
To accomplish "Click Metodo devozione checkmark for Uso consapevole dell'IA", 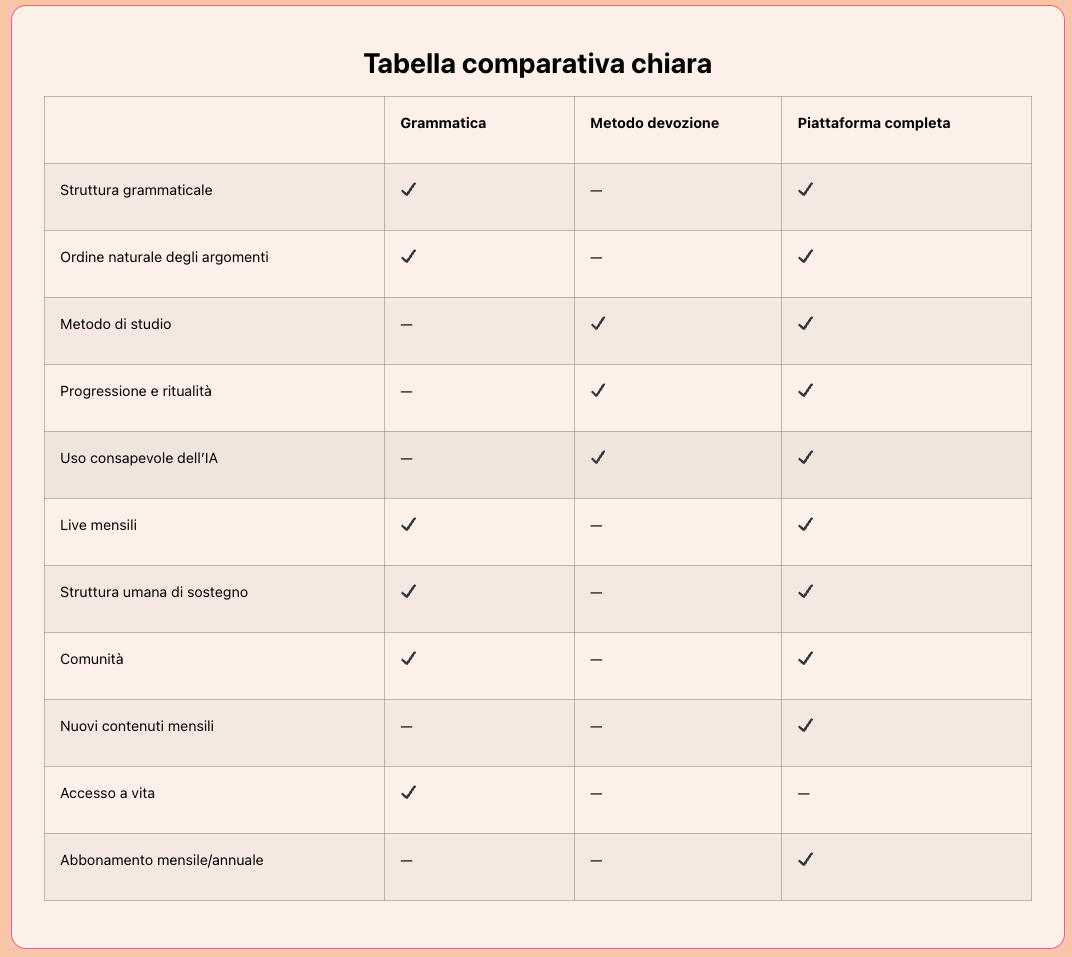I will (598, 457).
